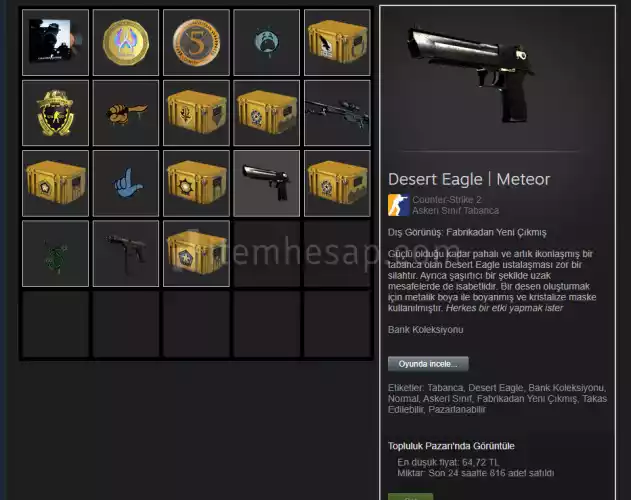The image size is (631, 500).
Task: Select the orange pointing hand graffiti
Action: [126, 113]
